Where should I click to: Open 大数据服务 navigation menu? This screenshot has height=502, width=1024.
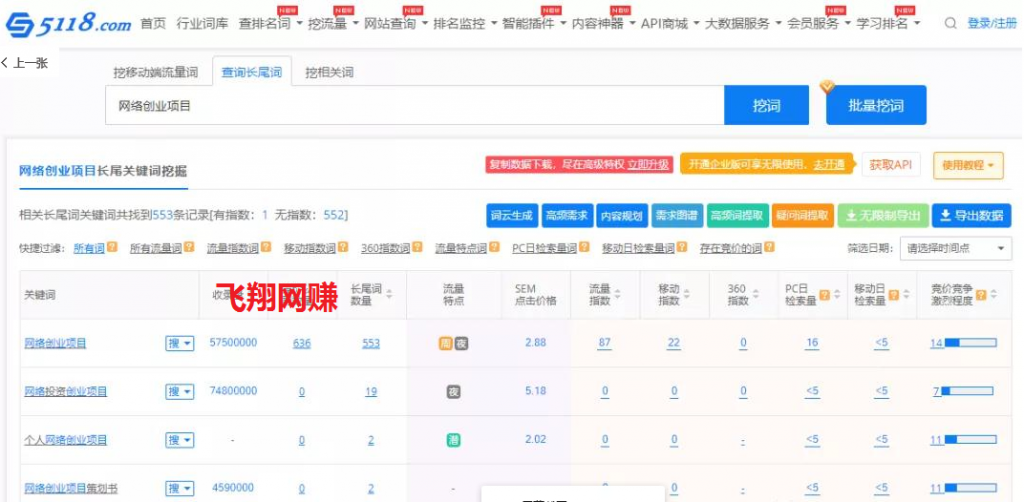point(743,24)
